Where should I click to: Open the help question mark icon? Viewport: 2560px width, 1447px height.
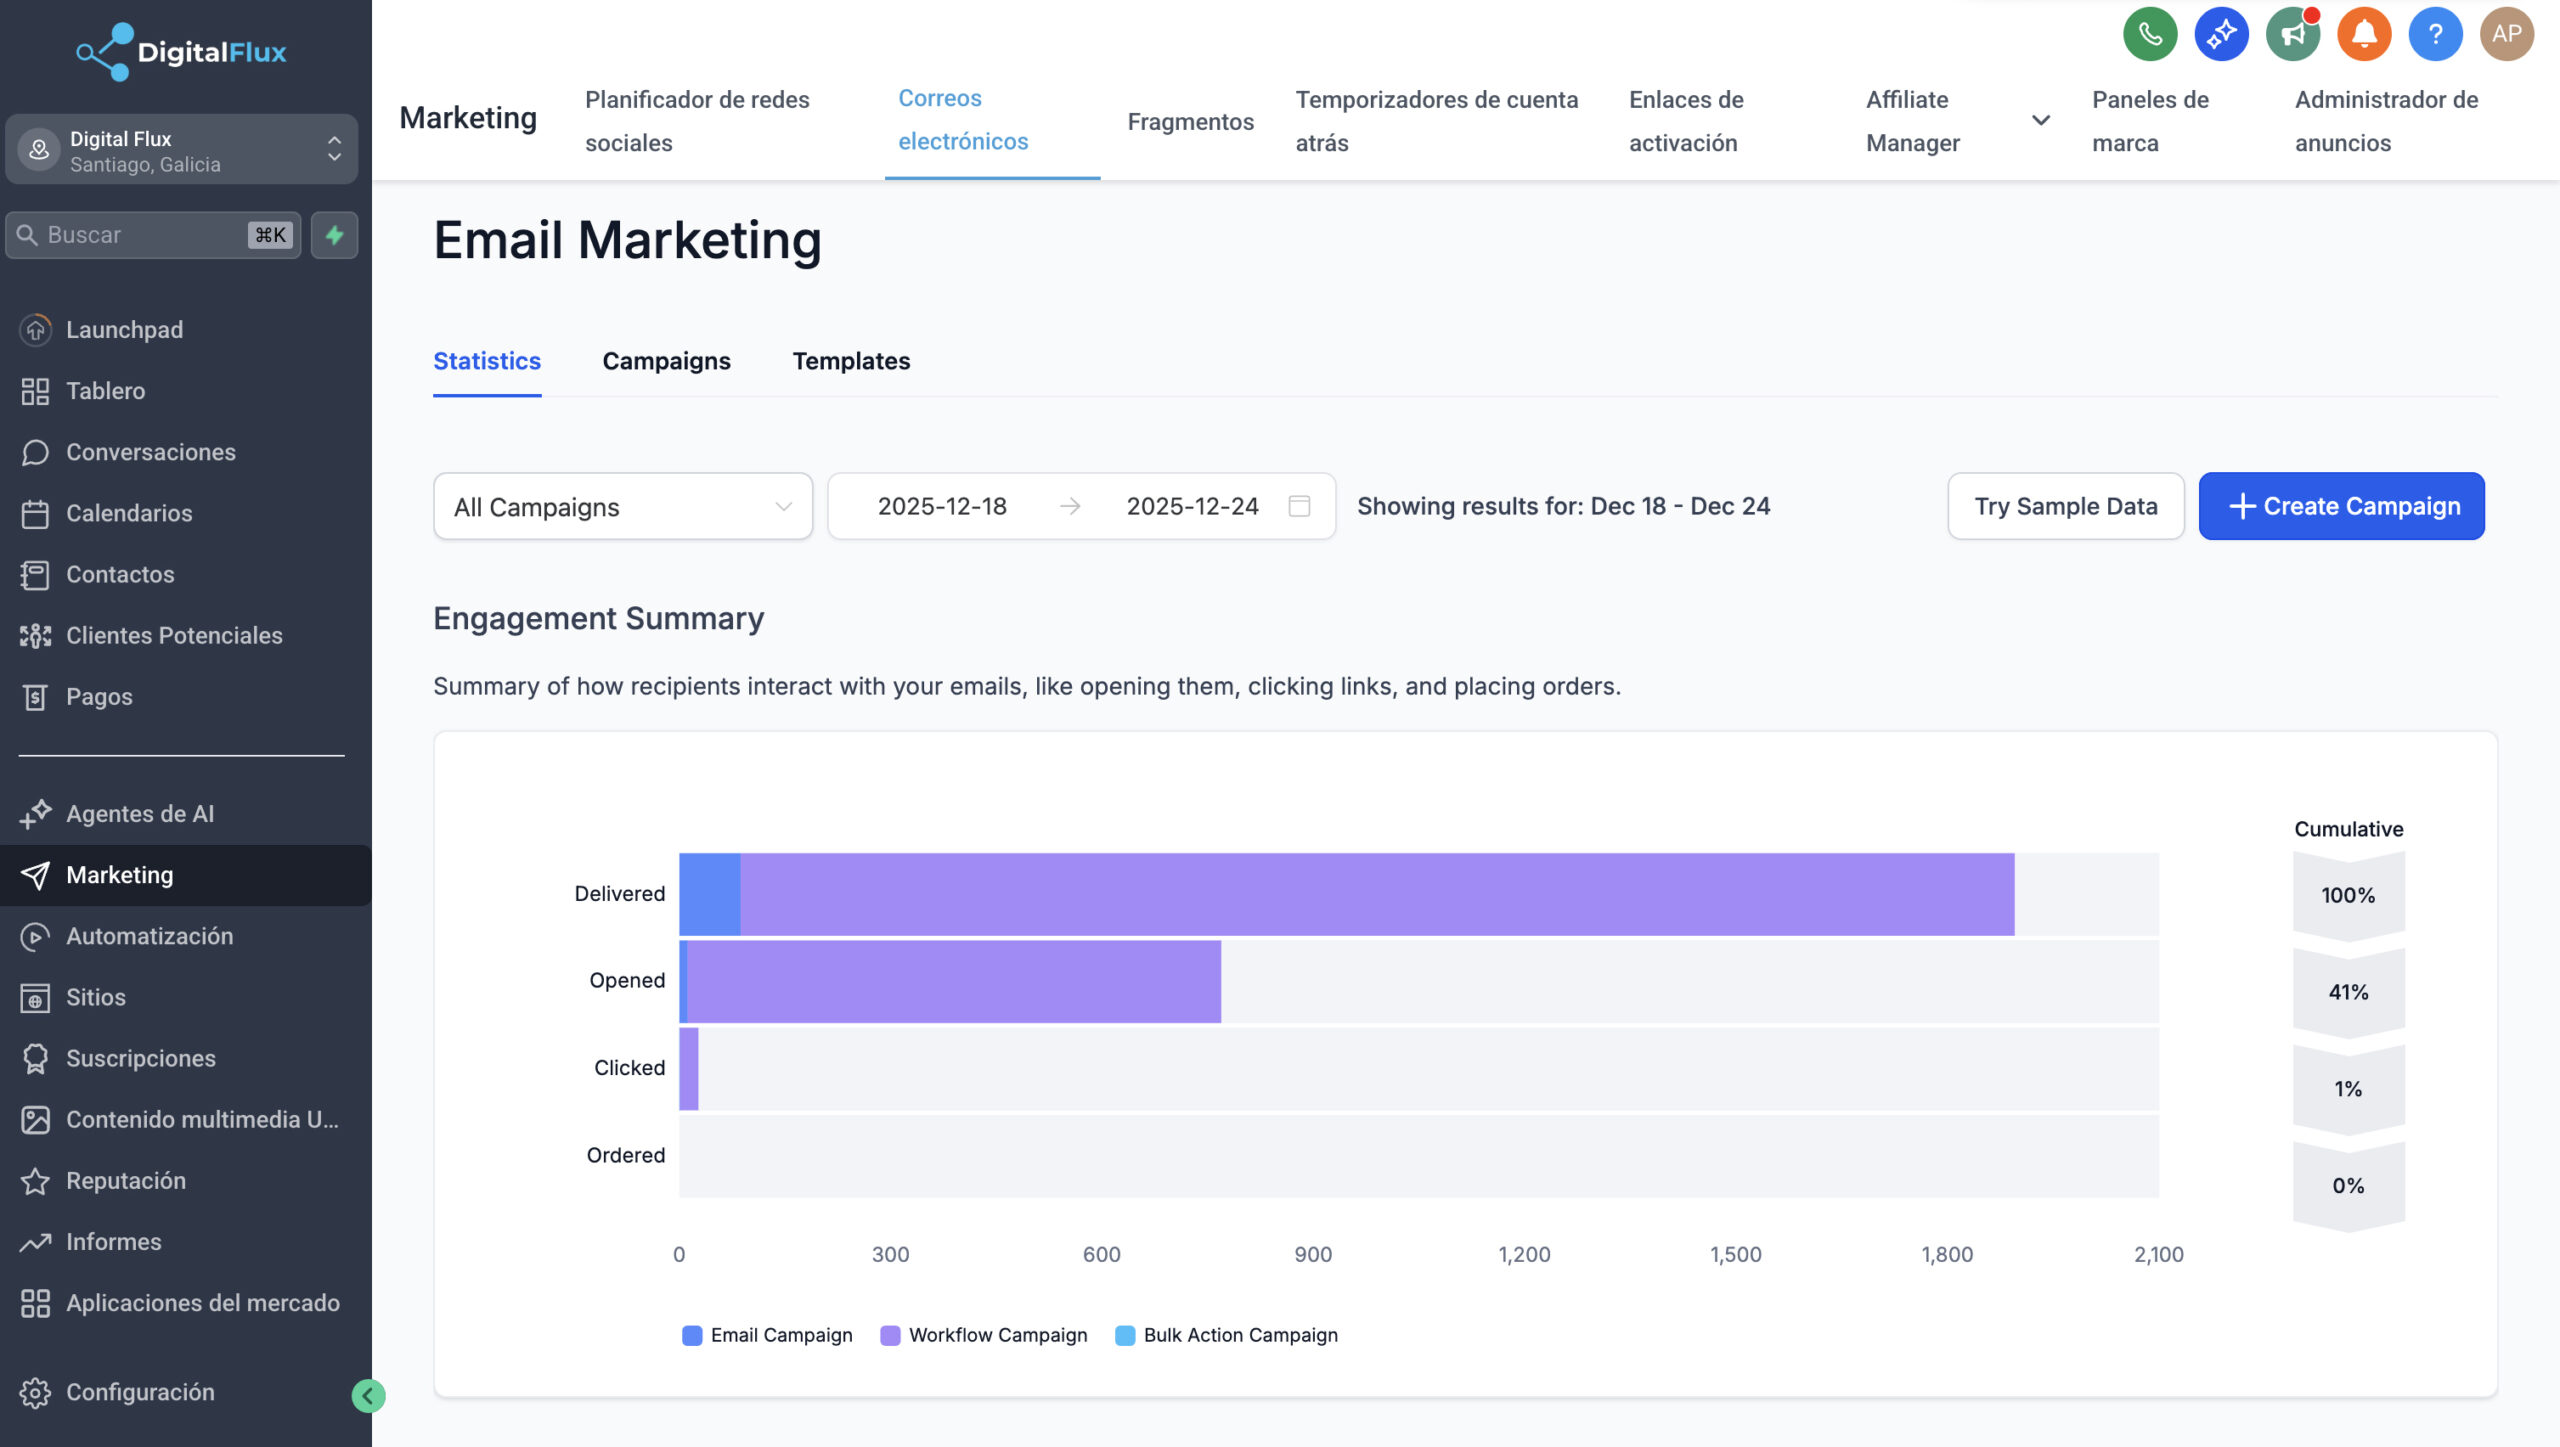[x=2435, y=33]
